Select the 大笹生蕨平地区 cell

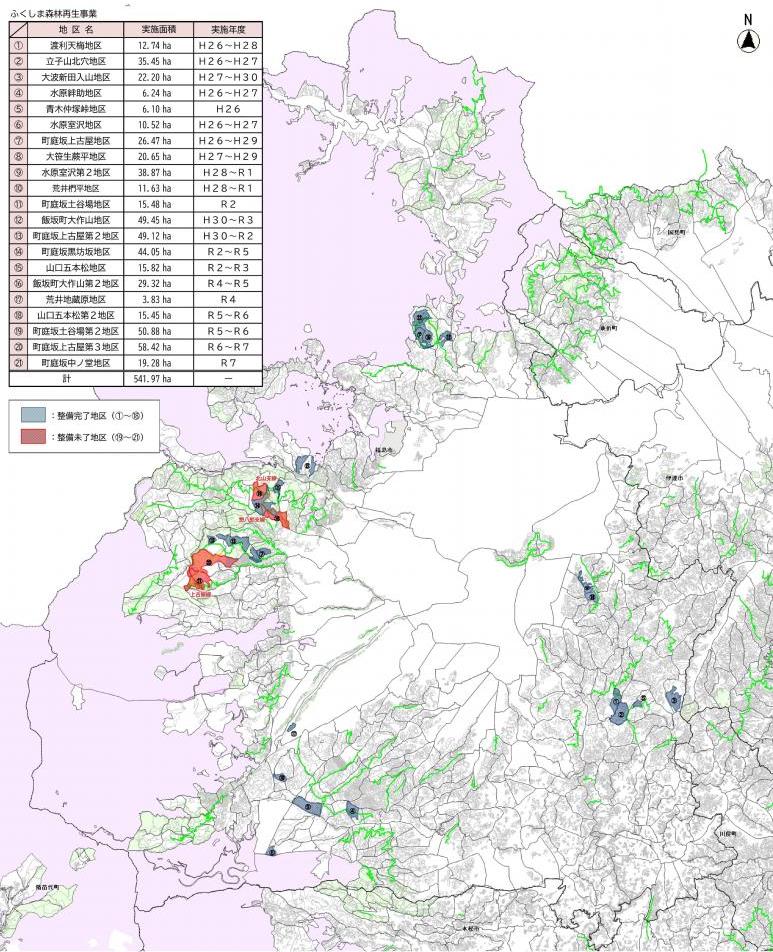point(76,157)
